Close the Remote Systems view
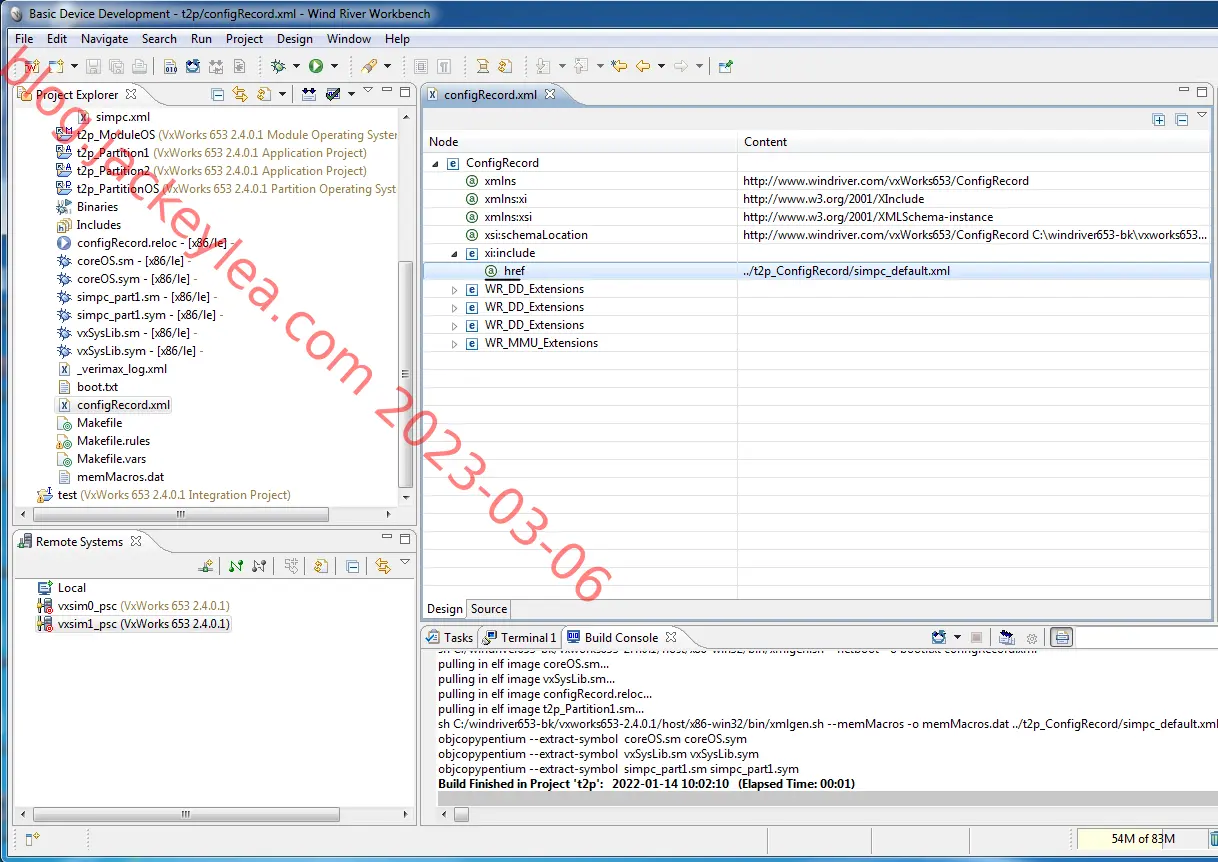The image size is (1218, 862). [136, 541]
